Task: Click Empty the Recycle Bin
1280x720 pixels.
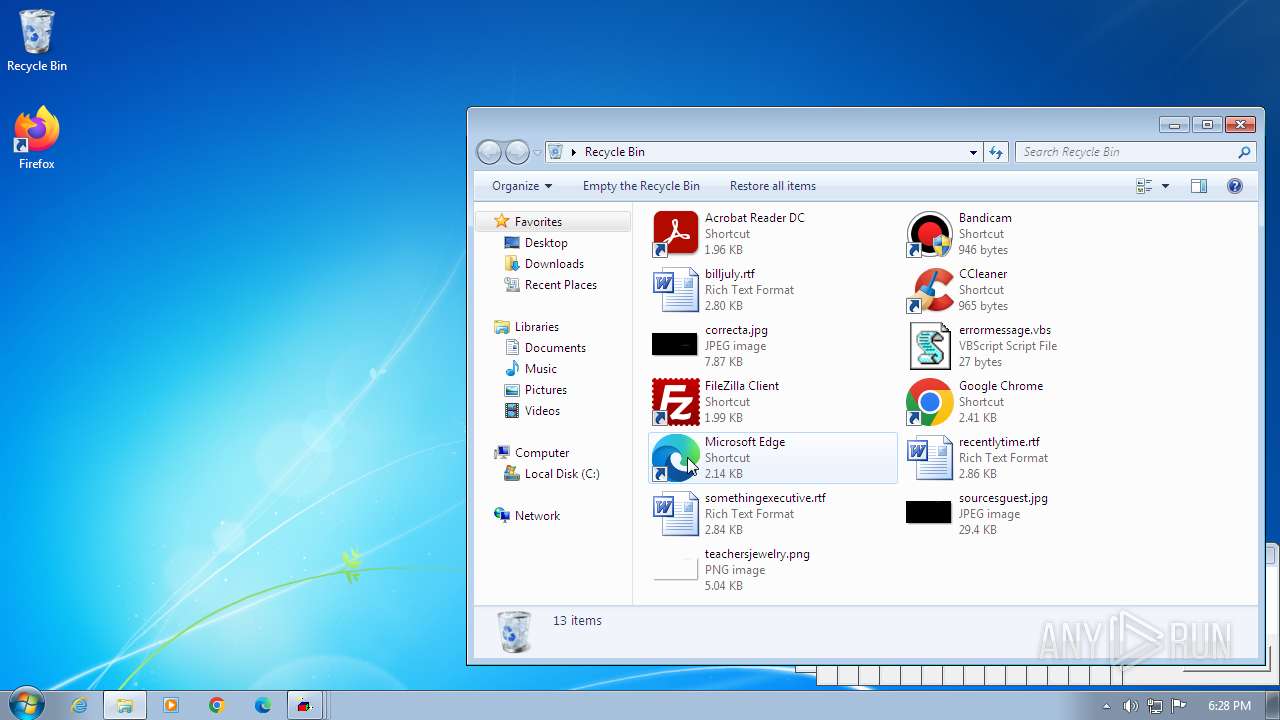Action: (x=641, y=186)
